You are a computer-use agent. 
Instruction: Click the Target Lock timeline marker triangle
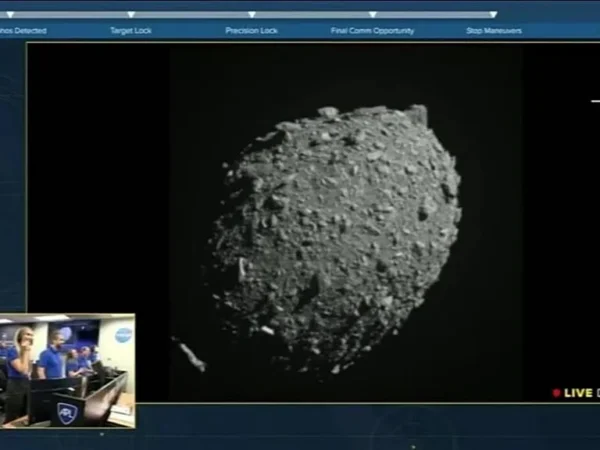pyautogui.click(x=131, y=15)
